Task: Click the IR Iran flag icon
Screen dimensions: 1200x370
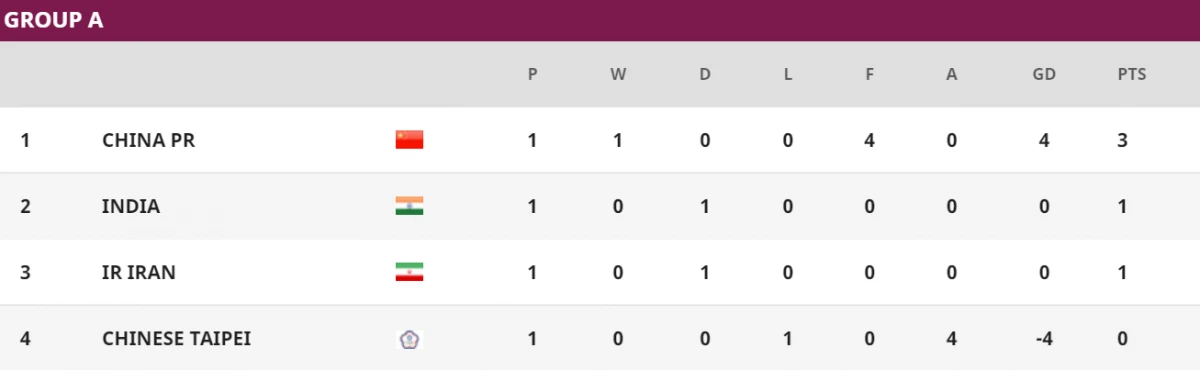Action: point(409,272)
